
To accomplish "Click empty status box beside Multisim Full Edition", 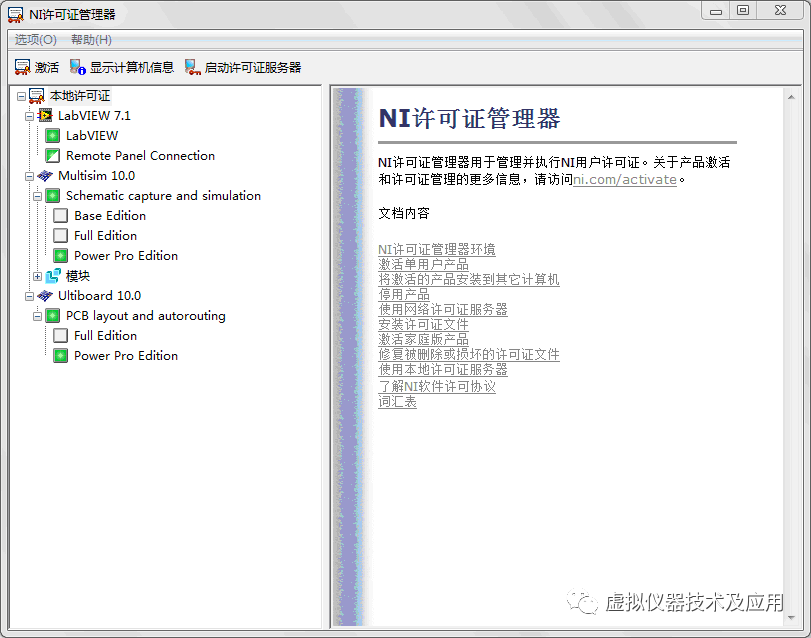I will [61, 236].
